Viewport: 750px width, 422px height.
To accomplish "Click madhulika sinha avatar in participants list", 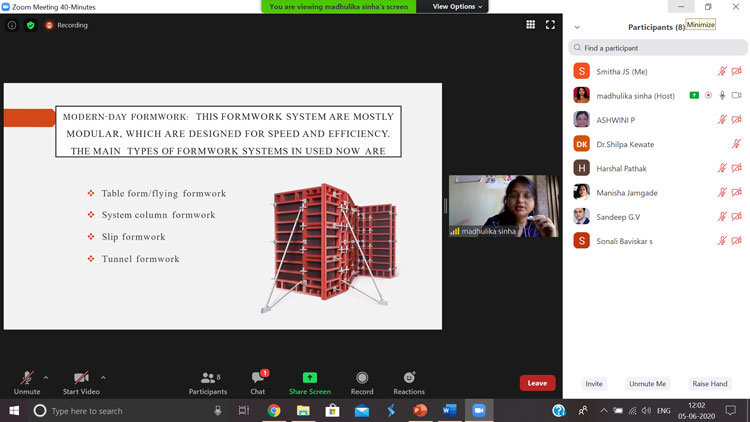I will [582, 95].
